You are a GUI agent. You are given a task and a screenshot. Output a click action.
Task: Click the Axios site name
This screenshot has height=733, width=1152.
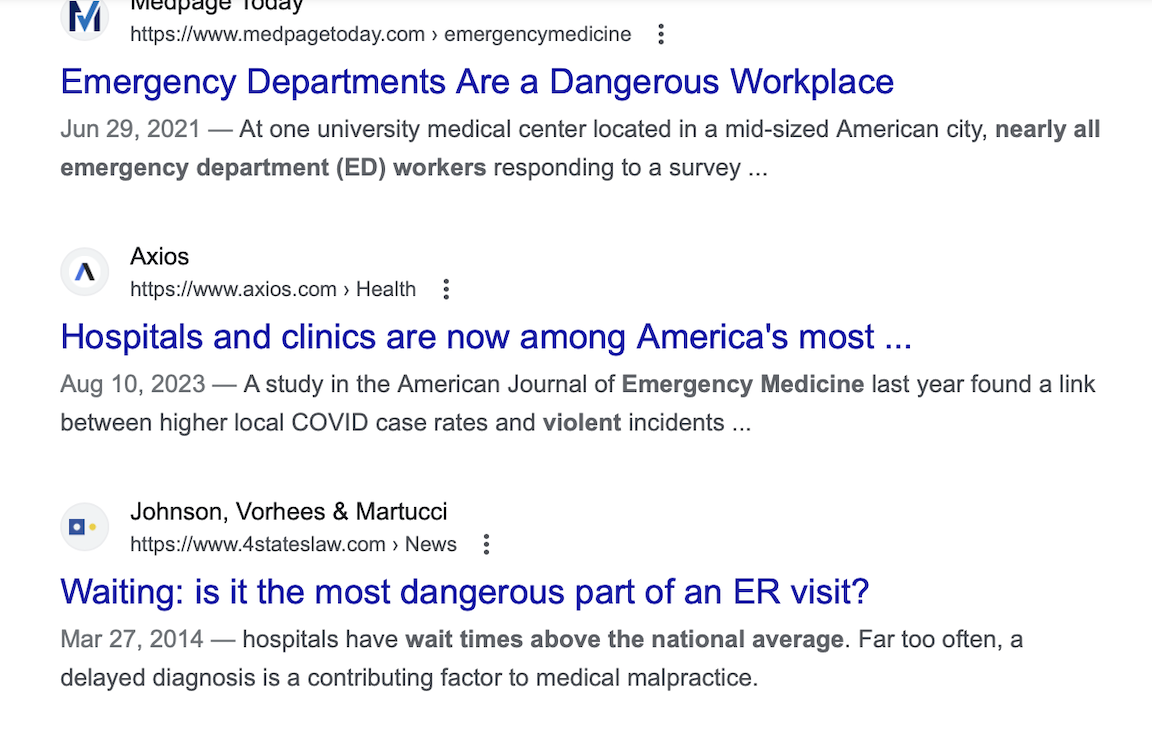click(159, 257)
